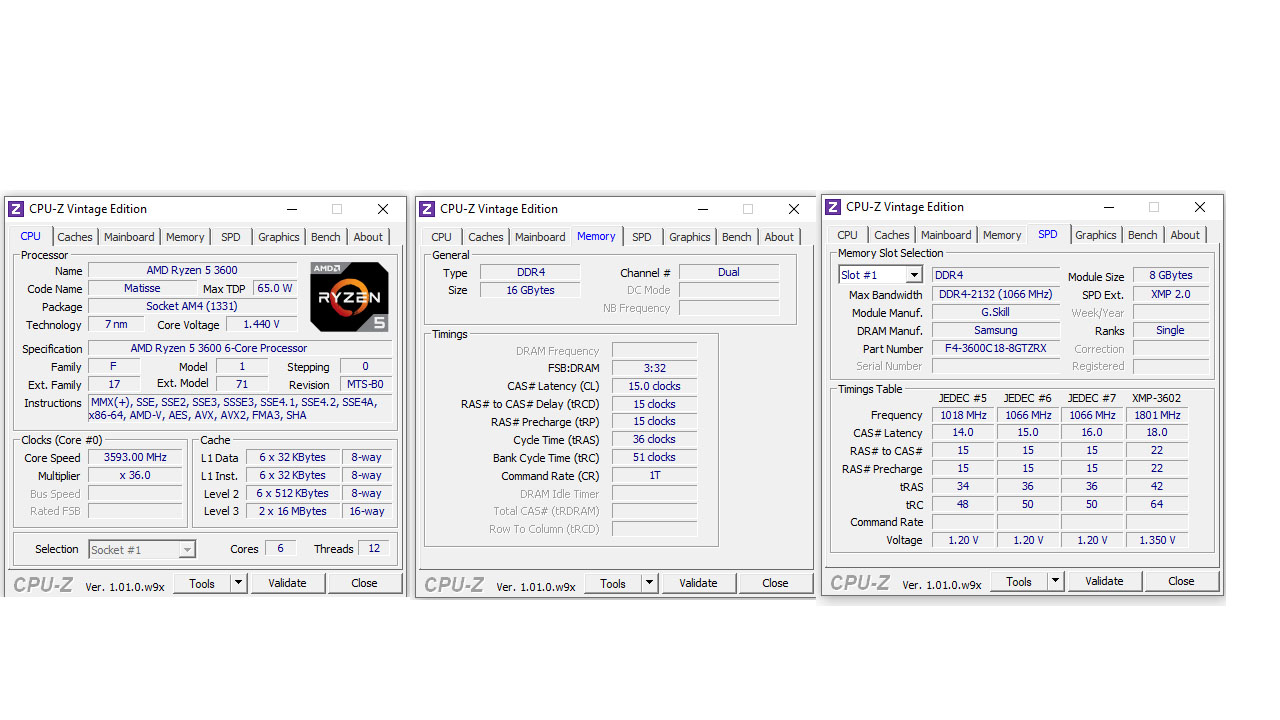Click the CPU-Z logo in the Memory window footer

[453, 583]
